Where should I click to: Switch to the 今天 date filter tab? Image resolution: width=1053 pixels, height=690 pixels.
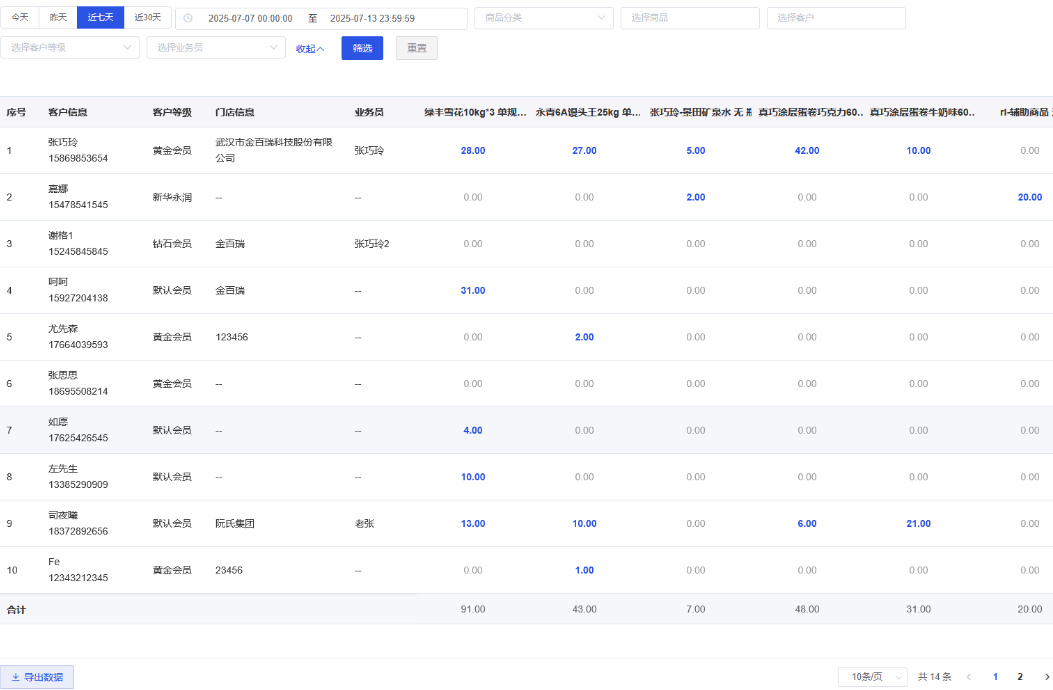23,18
